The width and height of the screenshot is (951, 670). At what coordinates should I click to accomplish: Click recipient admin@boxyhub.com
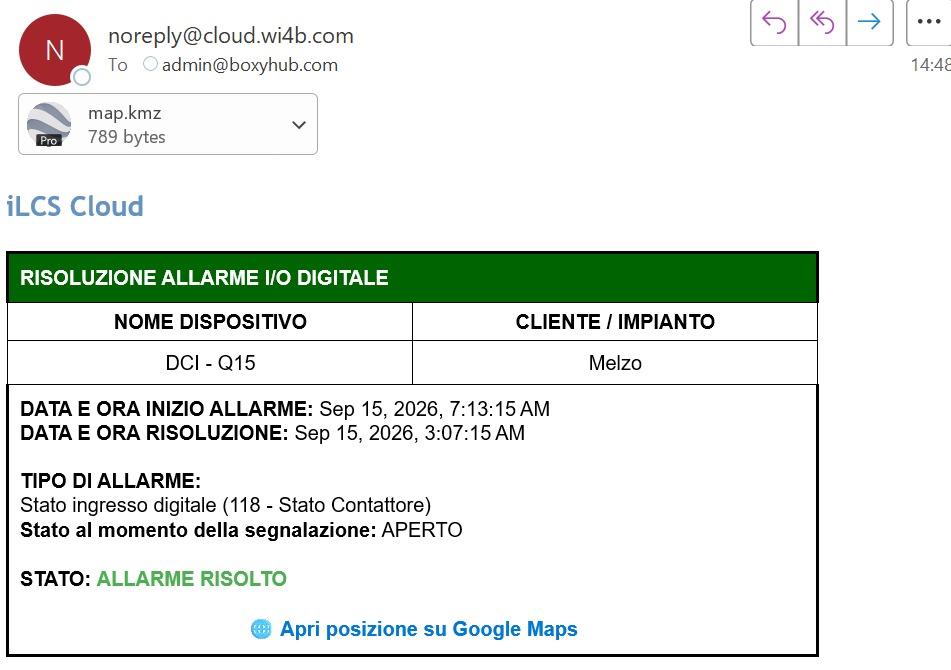click(249, 65)
